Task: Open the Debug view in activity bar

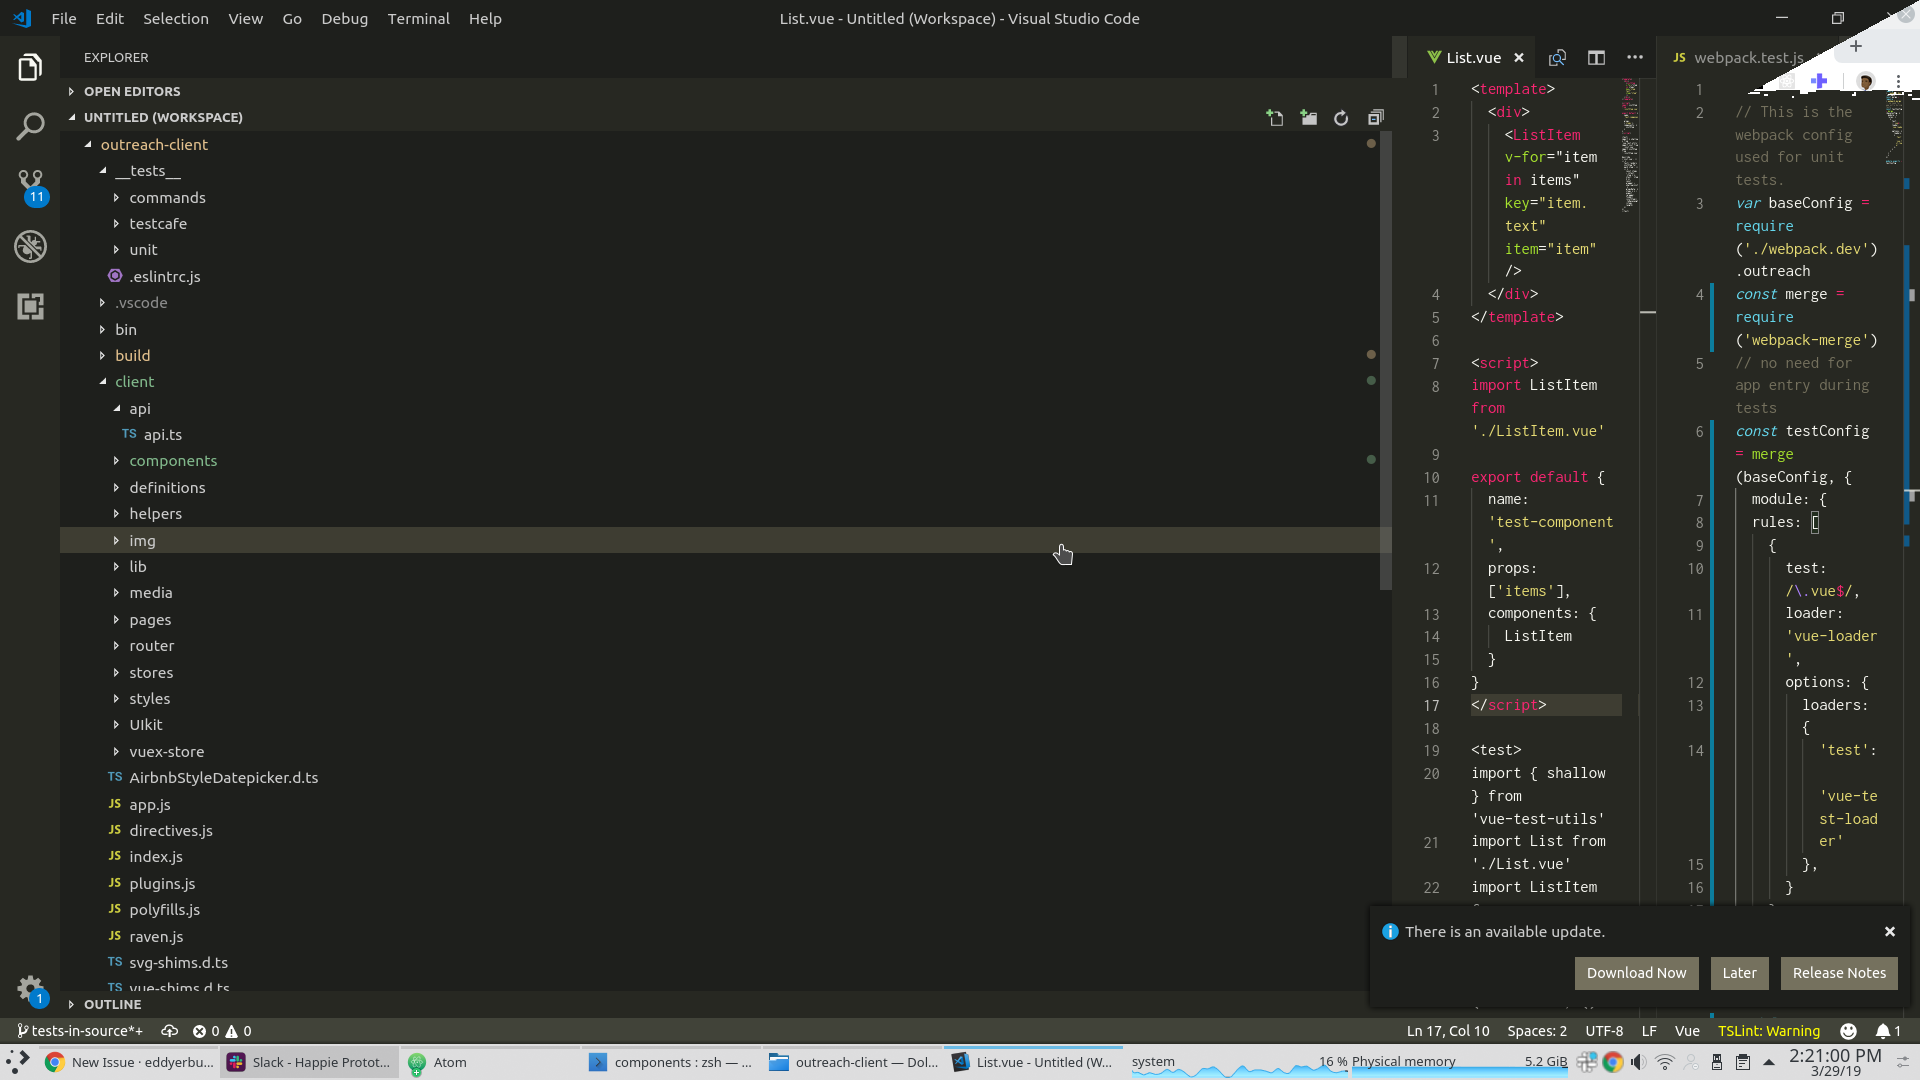Action: [30, 246]
